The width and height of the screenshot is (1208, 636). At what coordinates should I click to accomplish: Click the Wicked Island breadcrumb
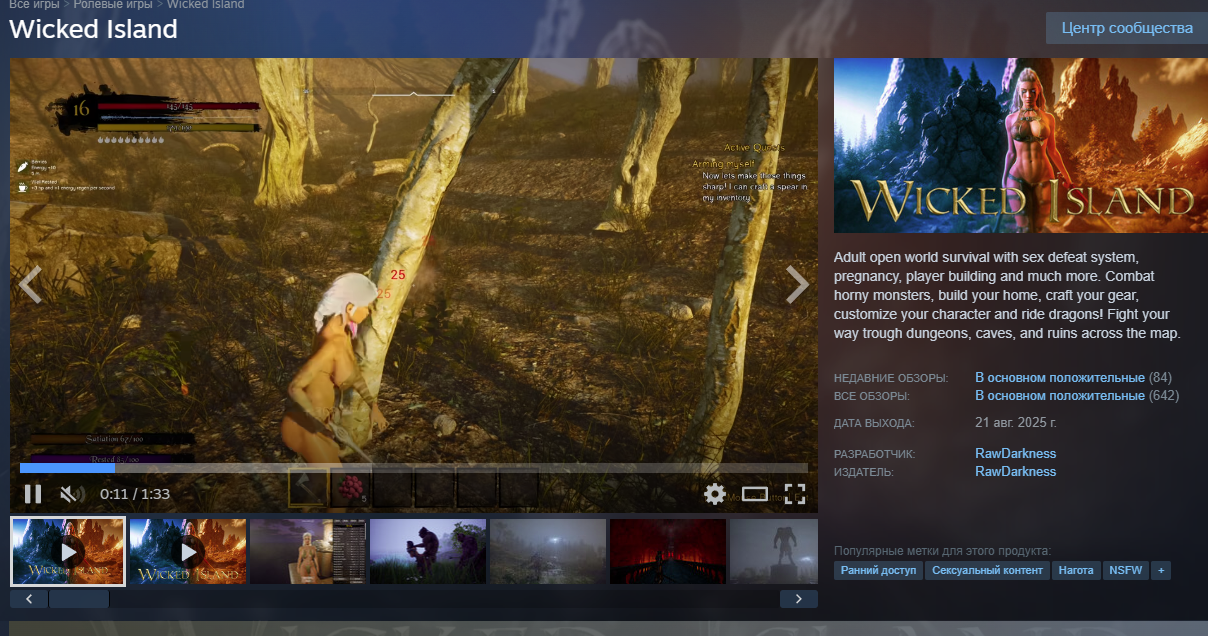tap(206, 4)
